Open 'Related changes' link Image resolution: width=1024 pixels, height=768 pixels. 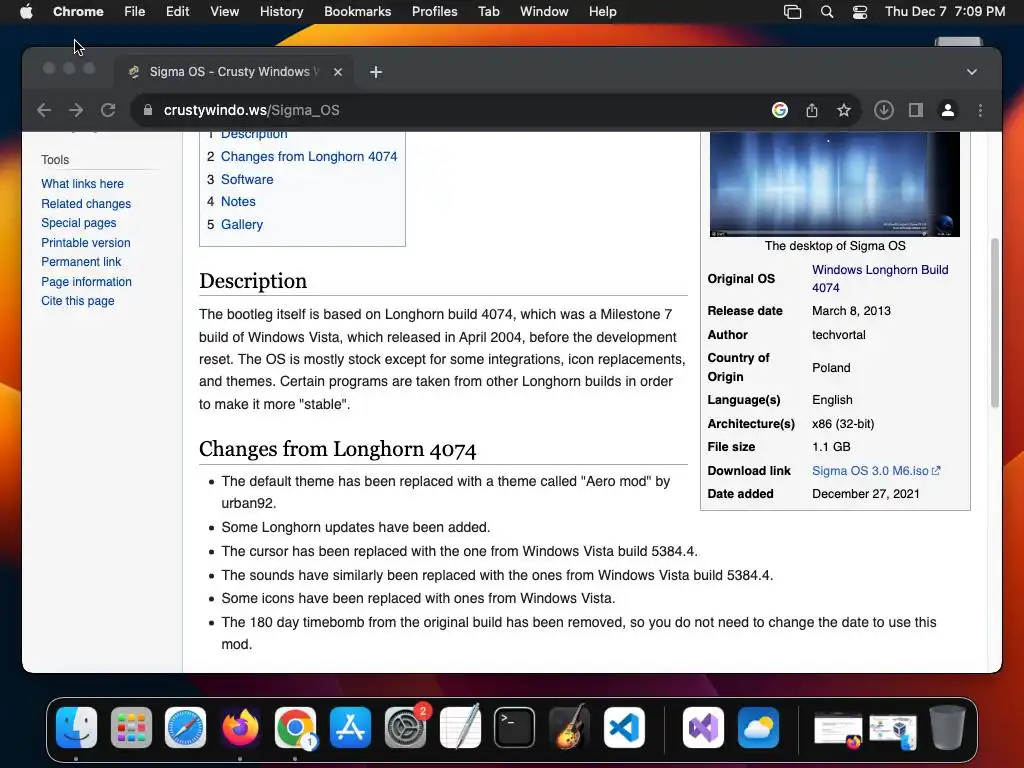pos(86,204)
